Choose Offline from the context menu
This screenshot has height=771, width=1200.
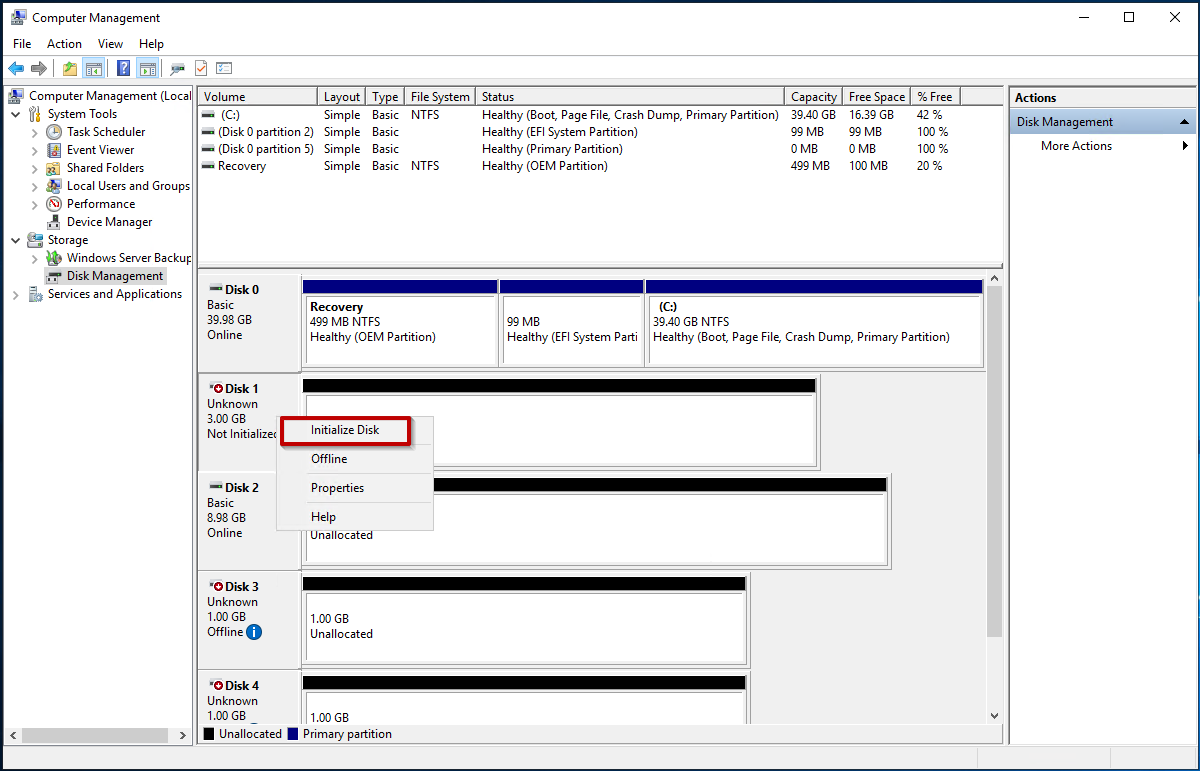coord(355,459)
